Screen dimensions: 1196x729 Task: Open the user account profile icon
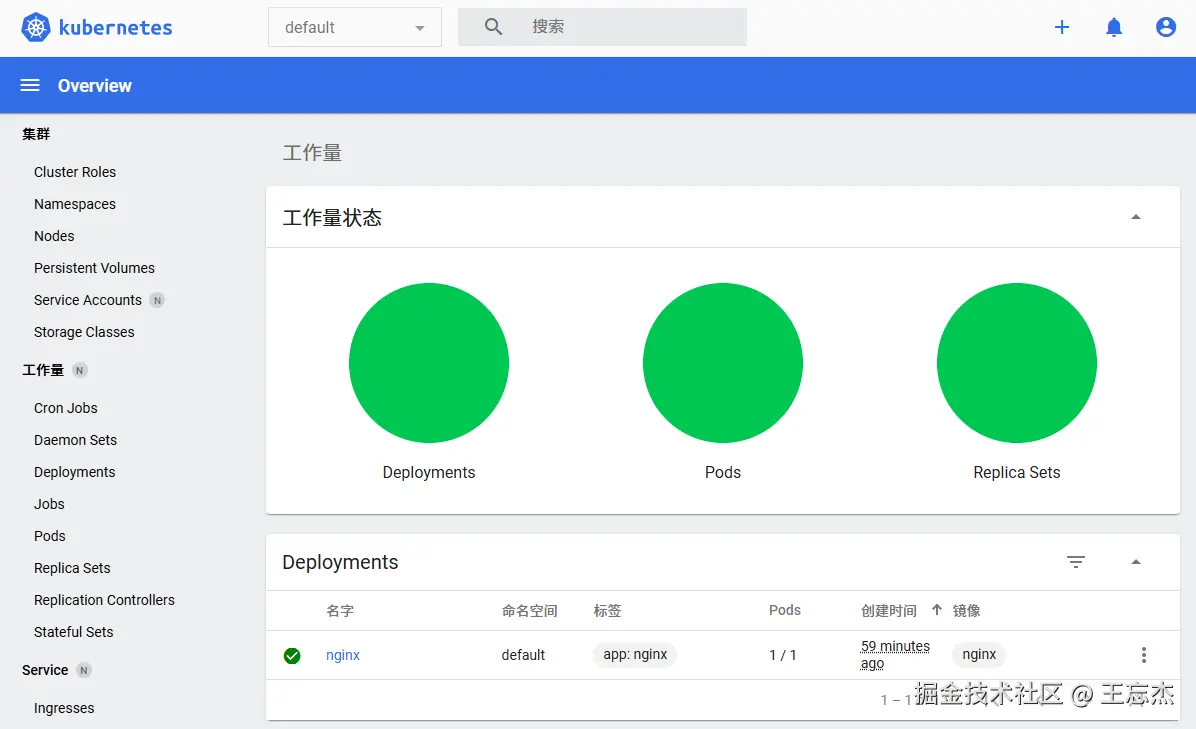point(1165,27)
